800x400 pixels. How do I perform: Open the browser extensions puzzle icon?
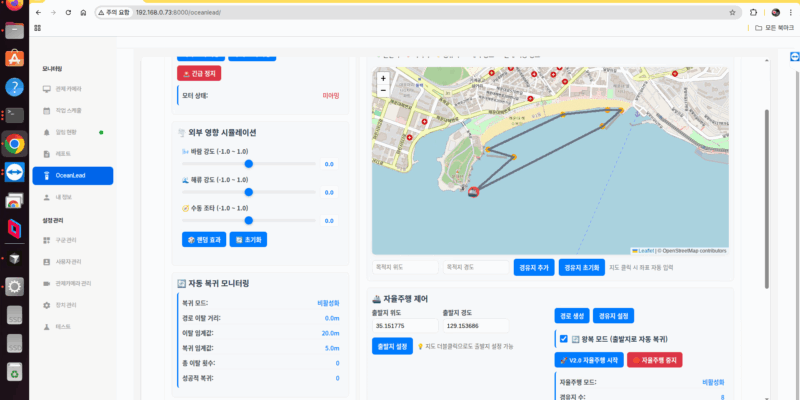point(751,13)
